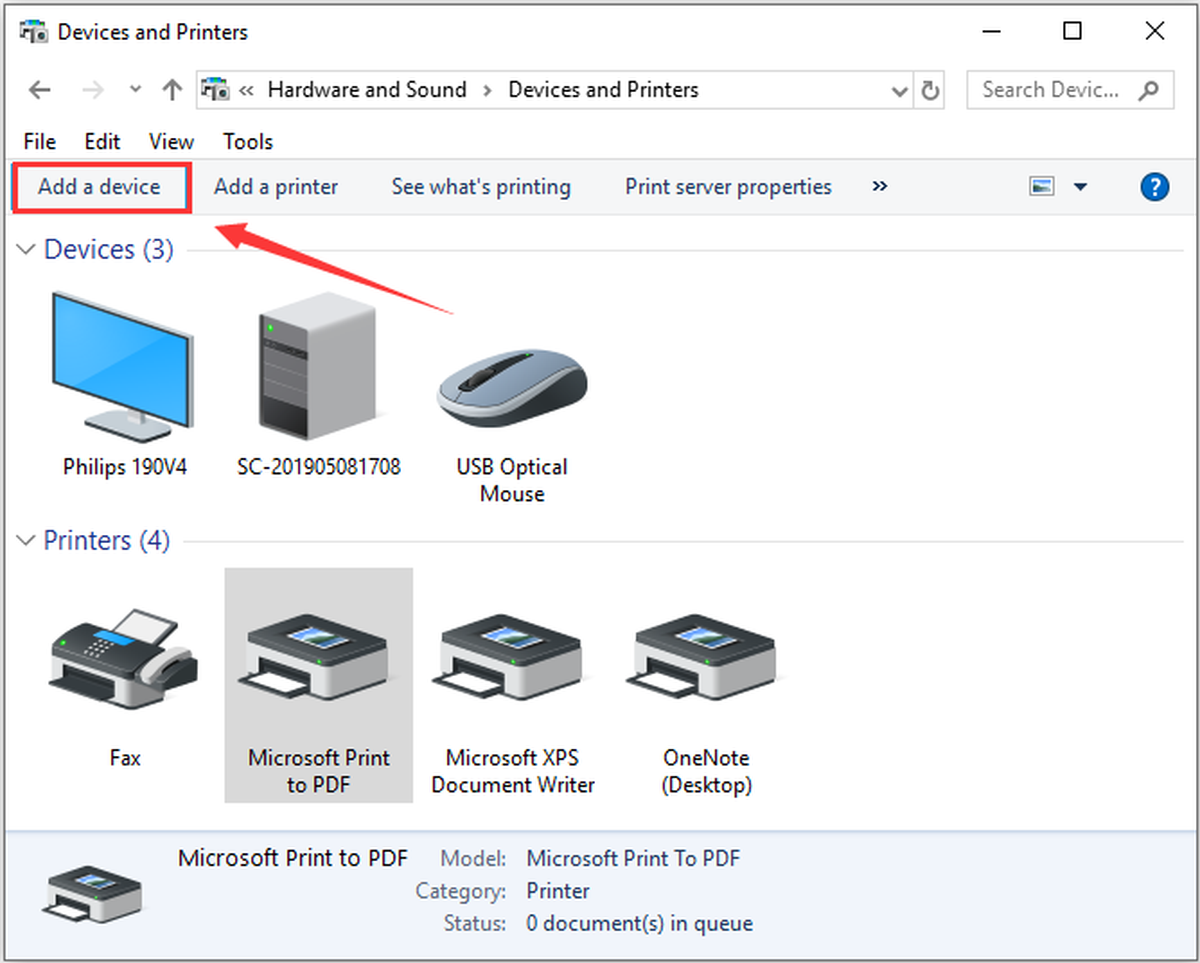1200x963 pixels.
Task: Show more toolbar commands chevron
Action: coord(880,186)
